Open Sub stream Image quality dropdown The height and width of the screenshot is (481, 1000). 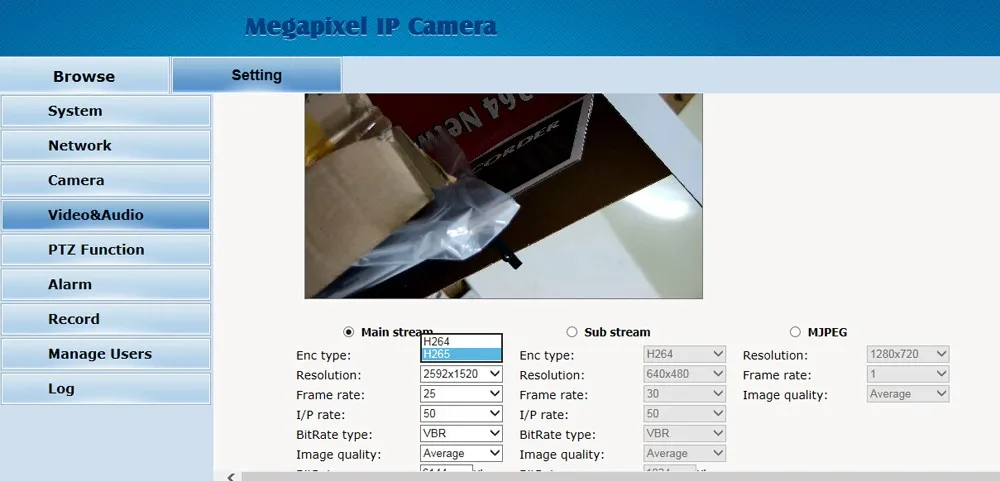click(684, 453)
